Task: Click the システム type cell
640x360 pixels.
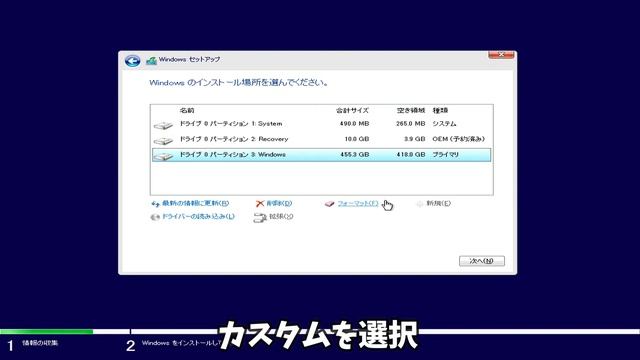Action: (444, 124)
